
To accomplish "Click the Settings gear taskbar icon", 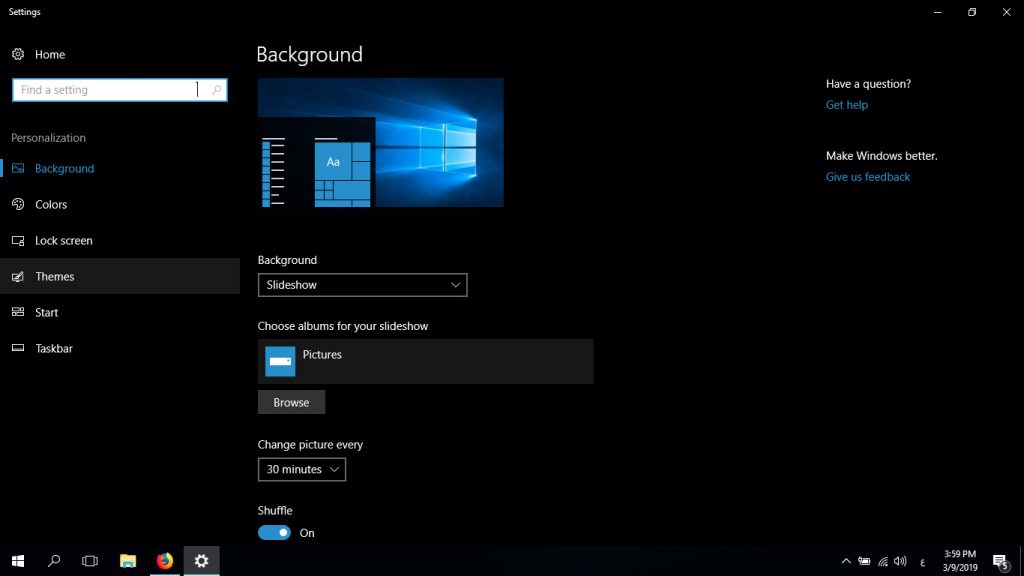I will click(202, 561).
